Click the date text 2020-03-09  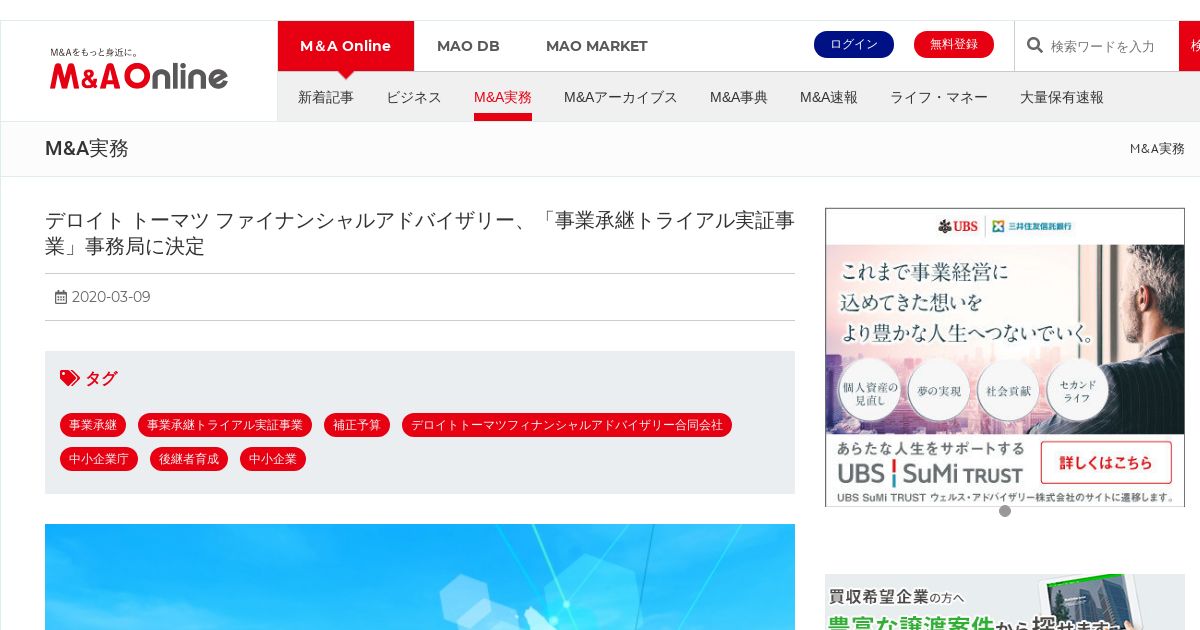(111, 297)
